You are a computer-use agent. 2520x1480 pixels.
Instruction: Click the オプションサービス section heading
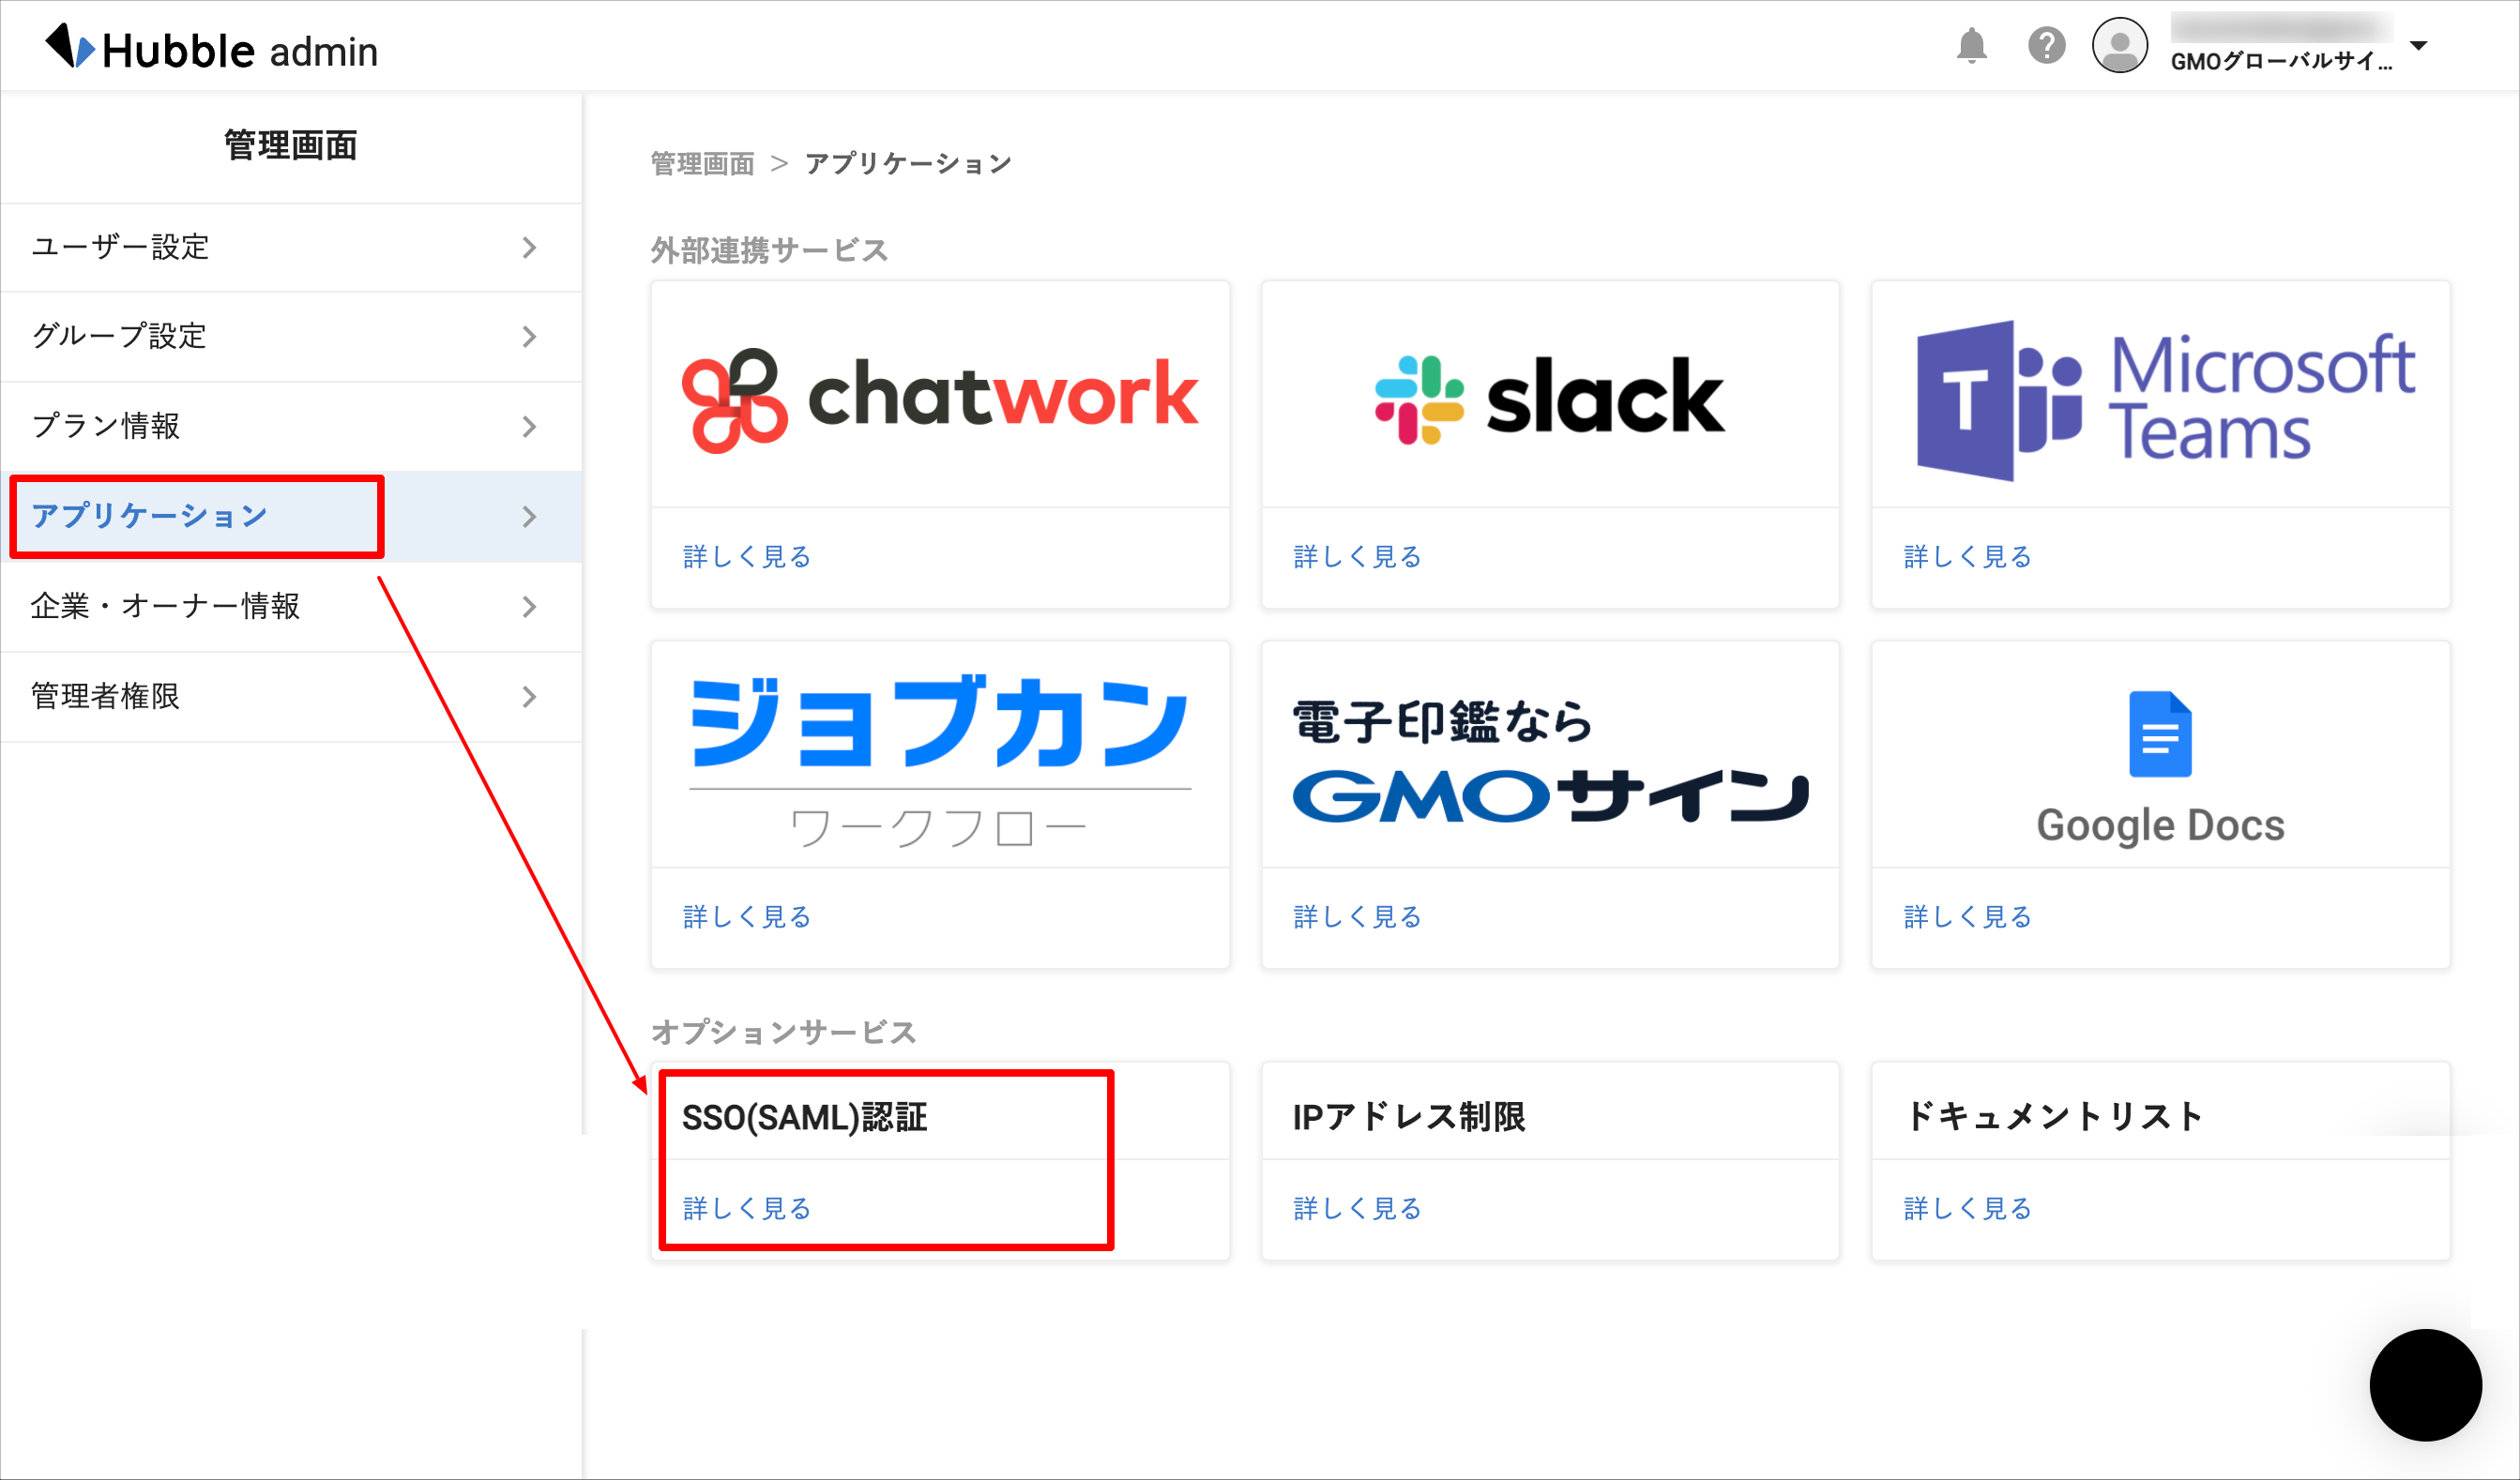point(783,1031)
